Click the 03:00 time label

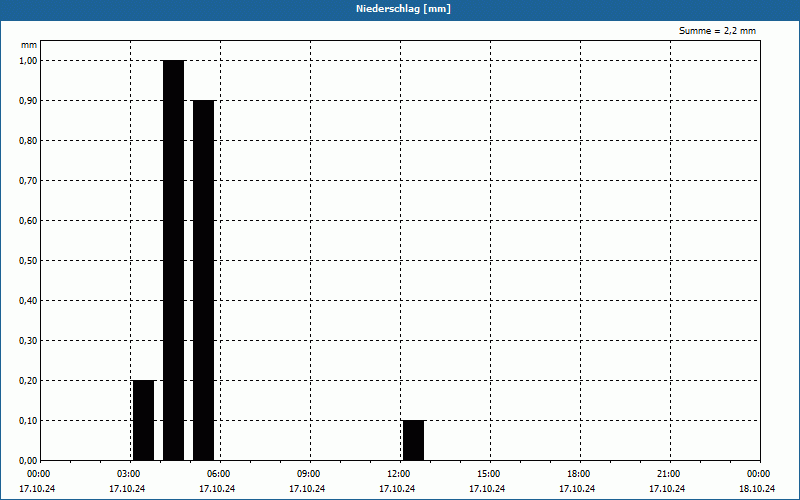point(129,474)
